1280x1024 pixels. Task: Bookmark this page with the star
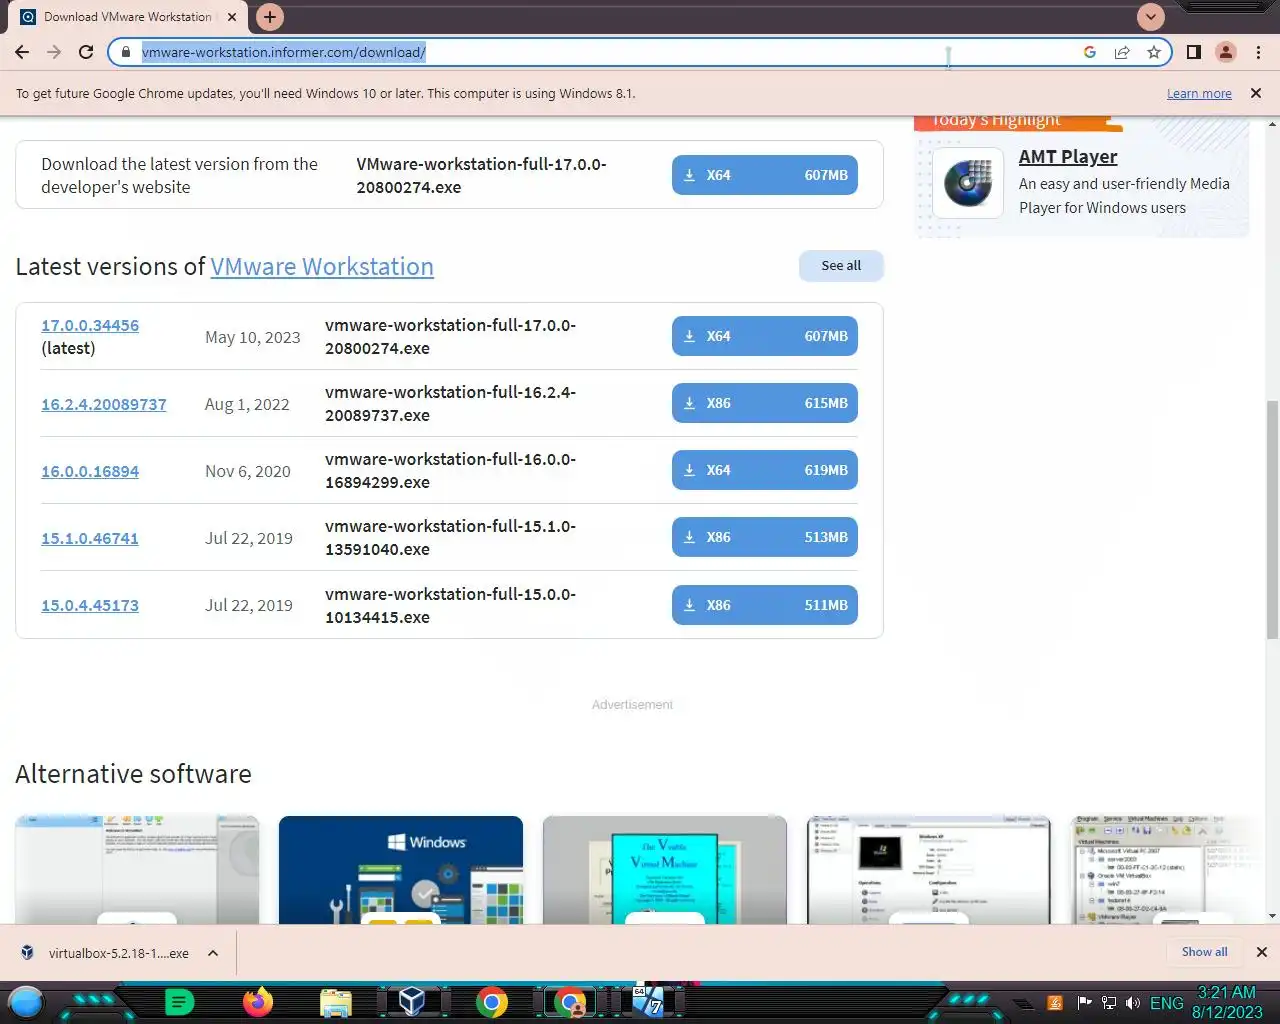click(1154, 52)
